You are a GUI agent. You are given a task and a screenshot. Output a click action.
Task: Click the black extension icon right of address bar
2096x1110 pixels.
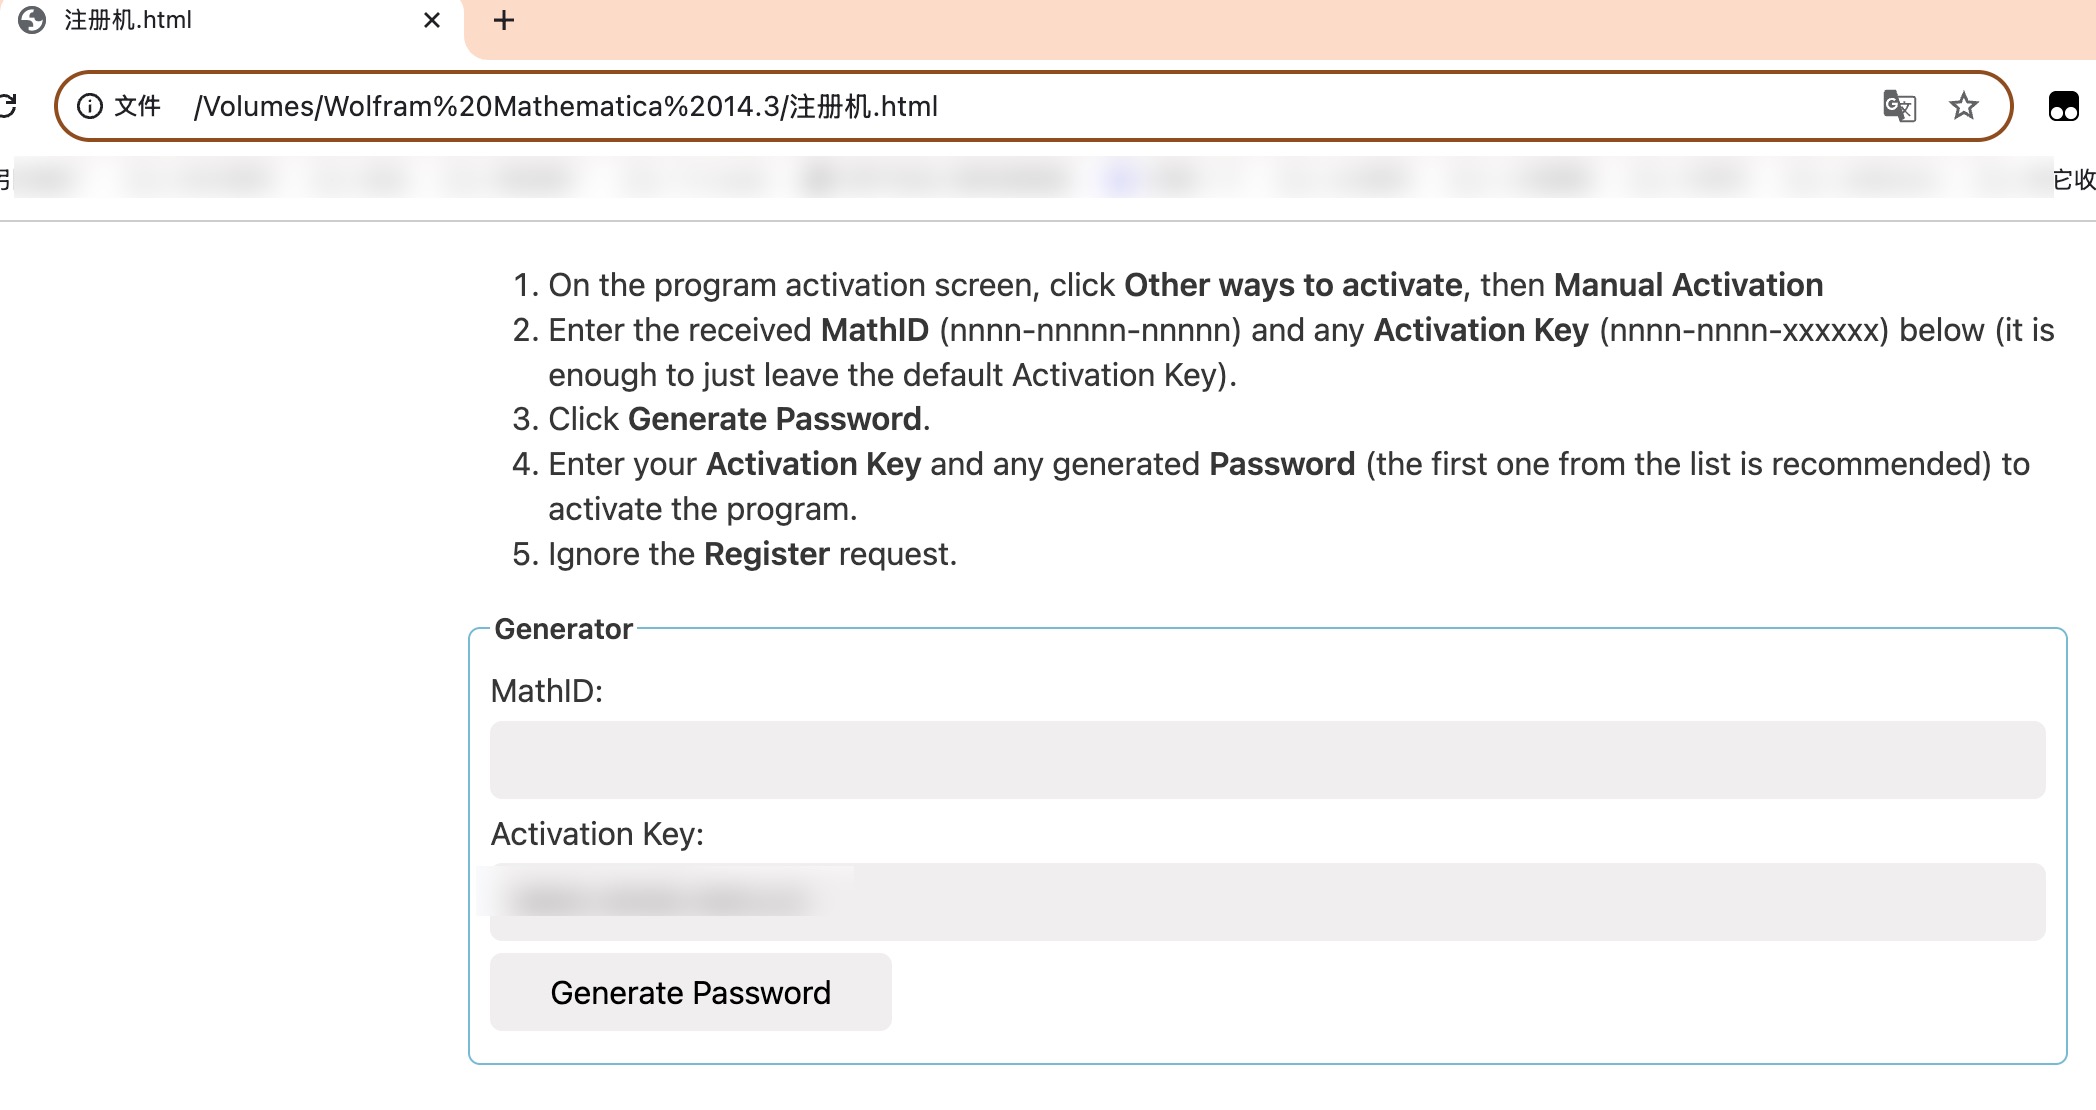click(x=2063, y=106)
